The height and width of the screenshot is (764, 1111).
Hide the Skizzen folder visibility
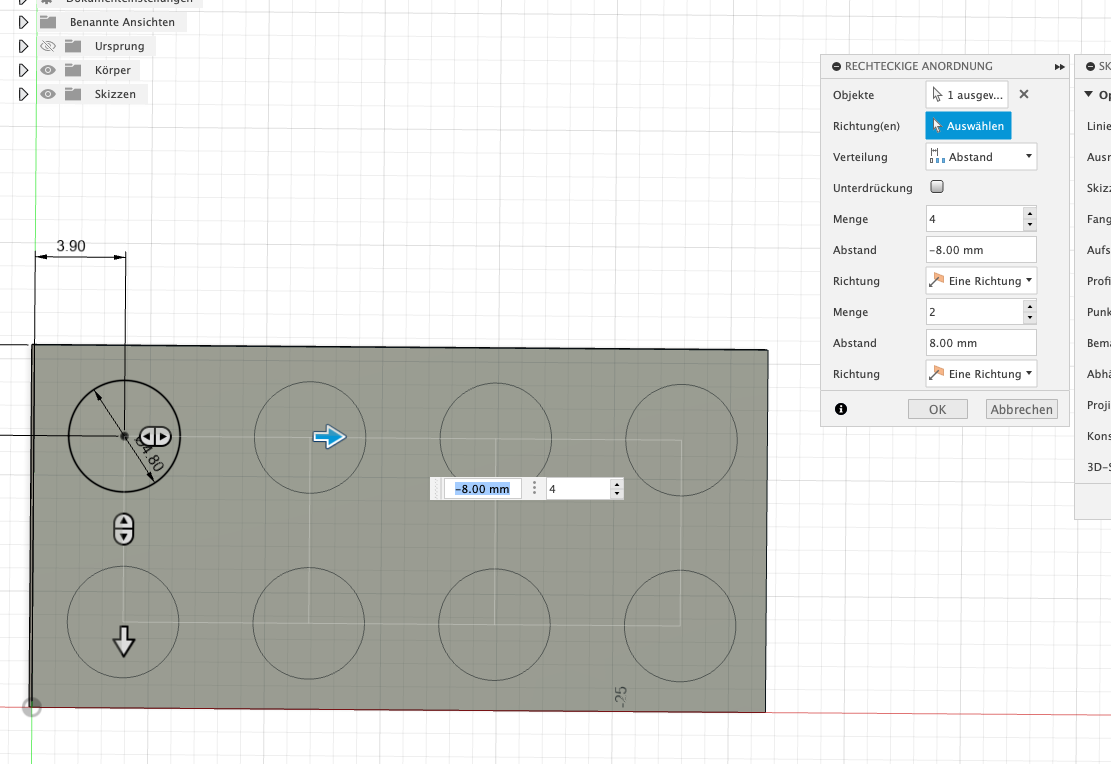pyautogui.click(x=47, y=94)
